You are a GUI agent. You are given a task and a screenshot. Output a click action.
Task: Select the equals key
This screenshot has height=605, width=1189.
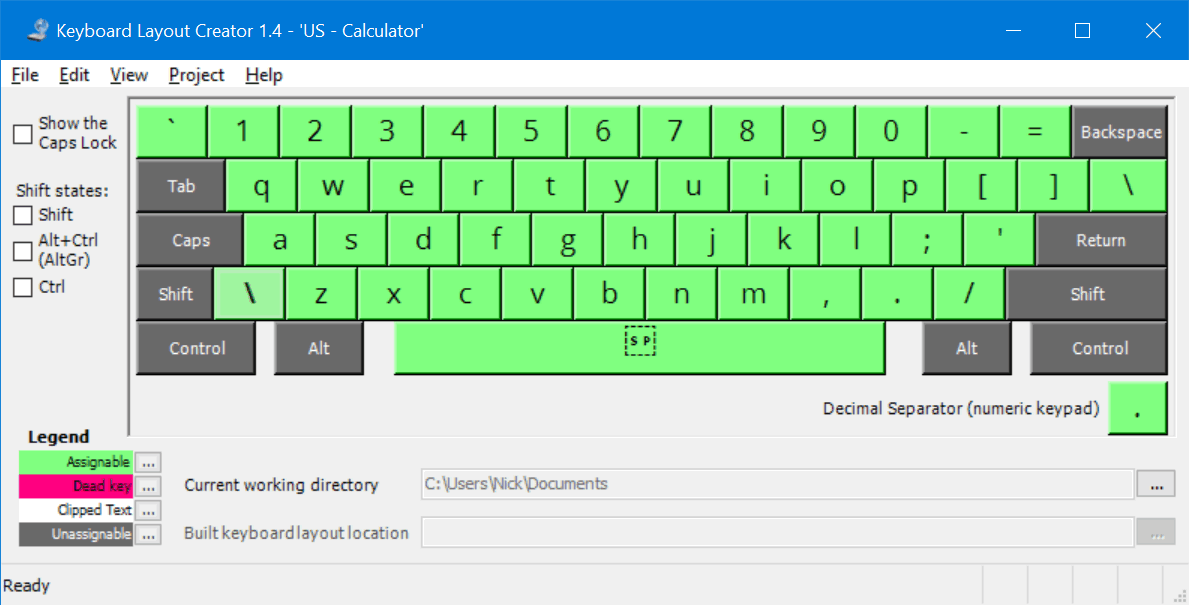pos(1035,131)
